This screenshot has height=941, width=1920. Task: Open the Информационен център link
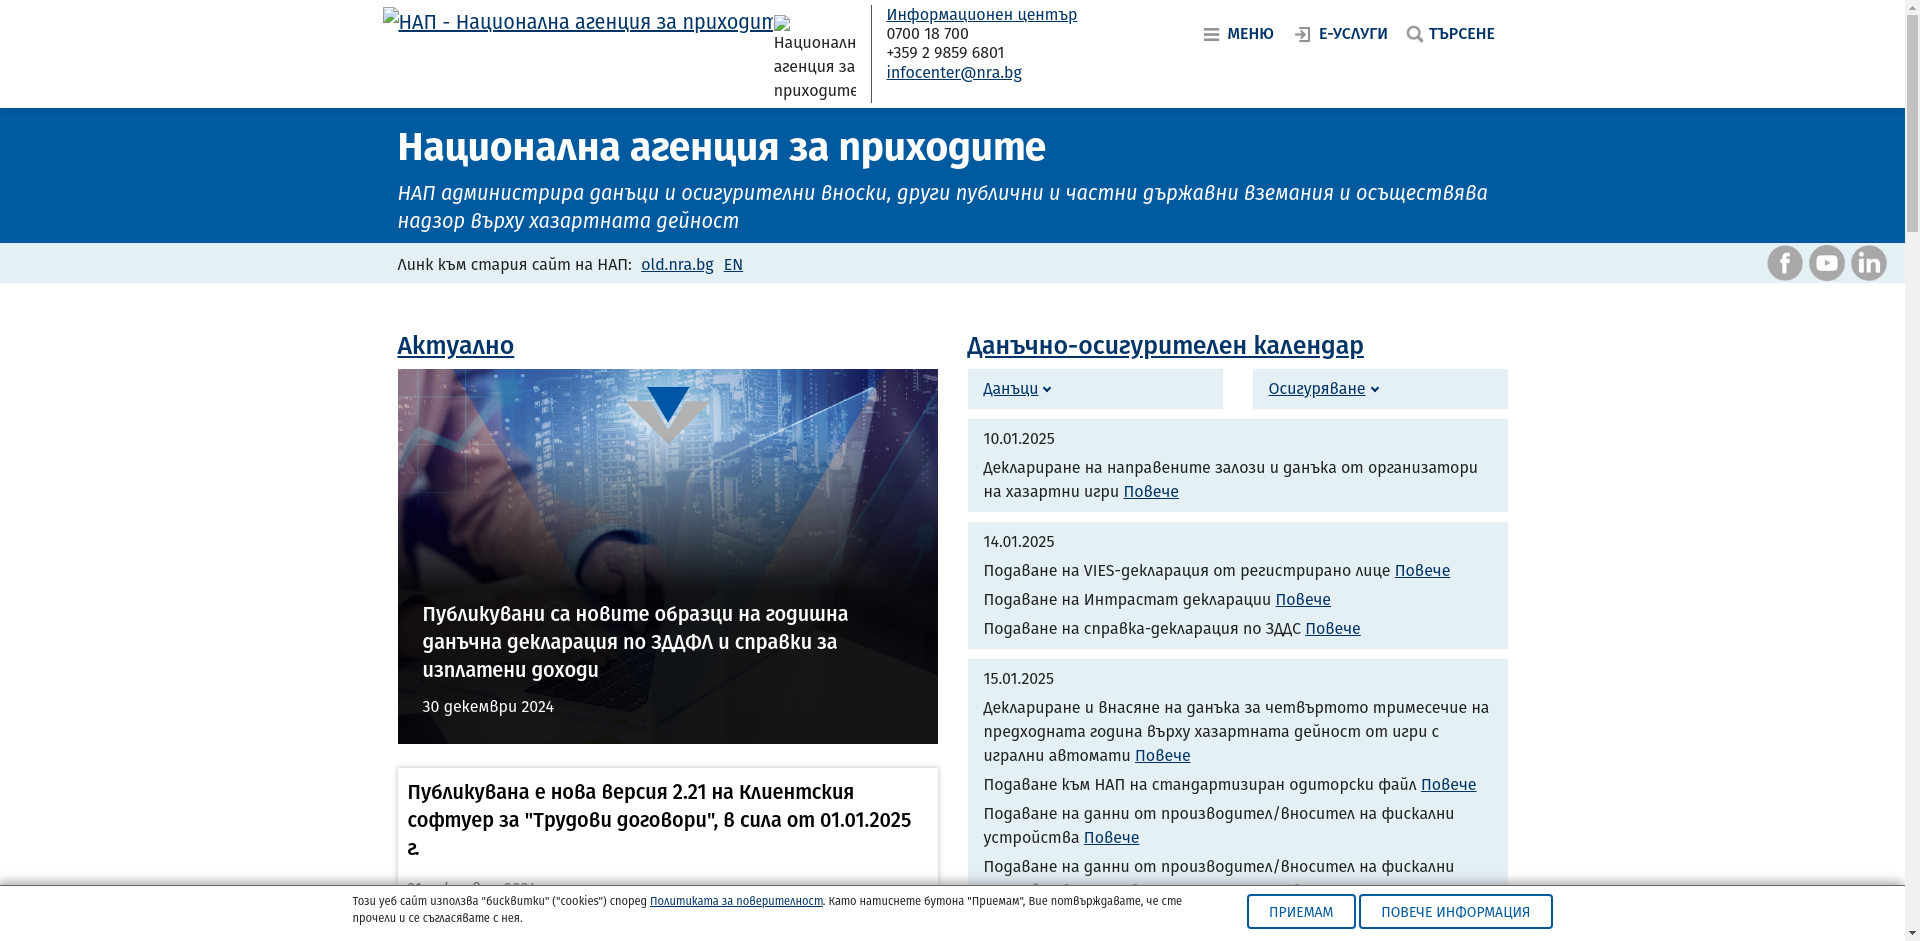(x=981, y=14)
